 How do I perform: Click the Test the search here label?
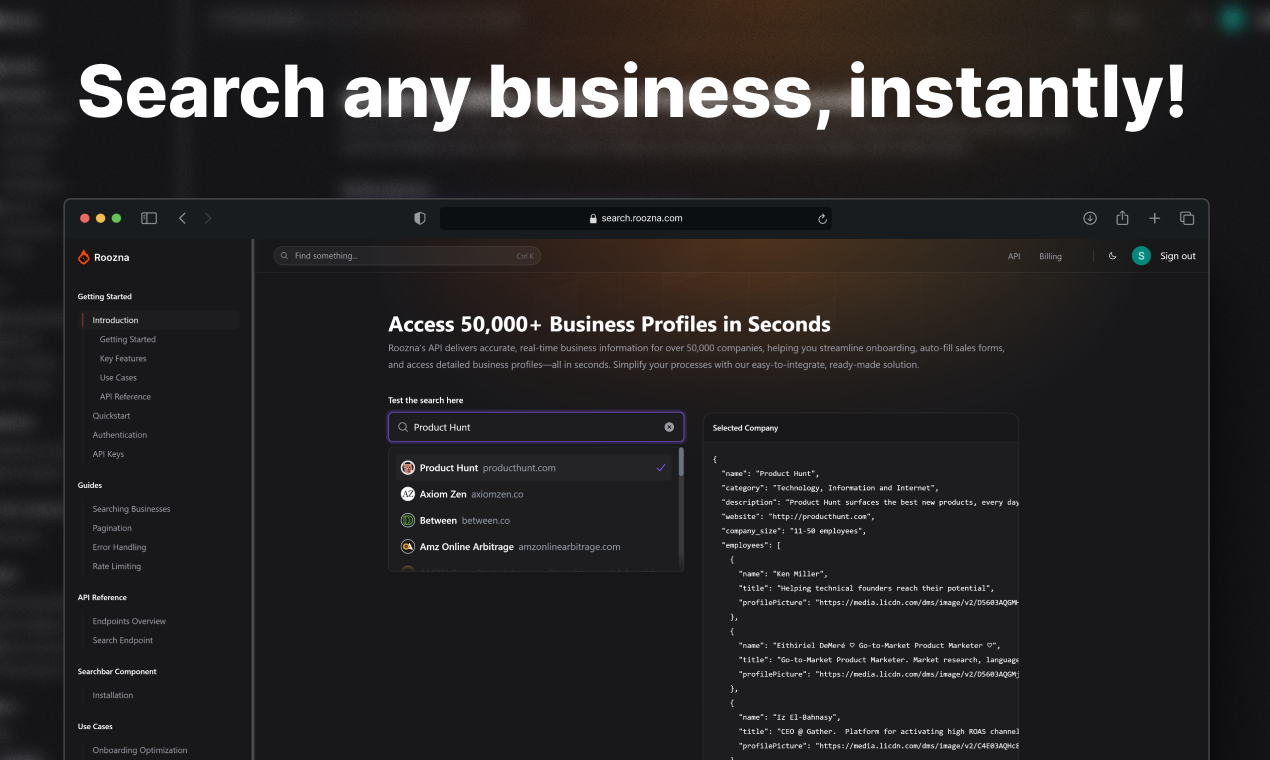point(425,400)
